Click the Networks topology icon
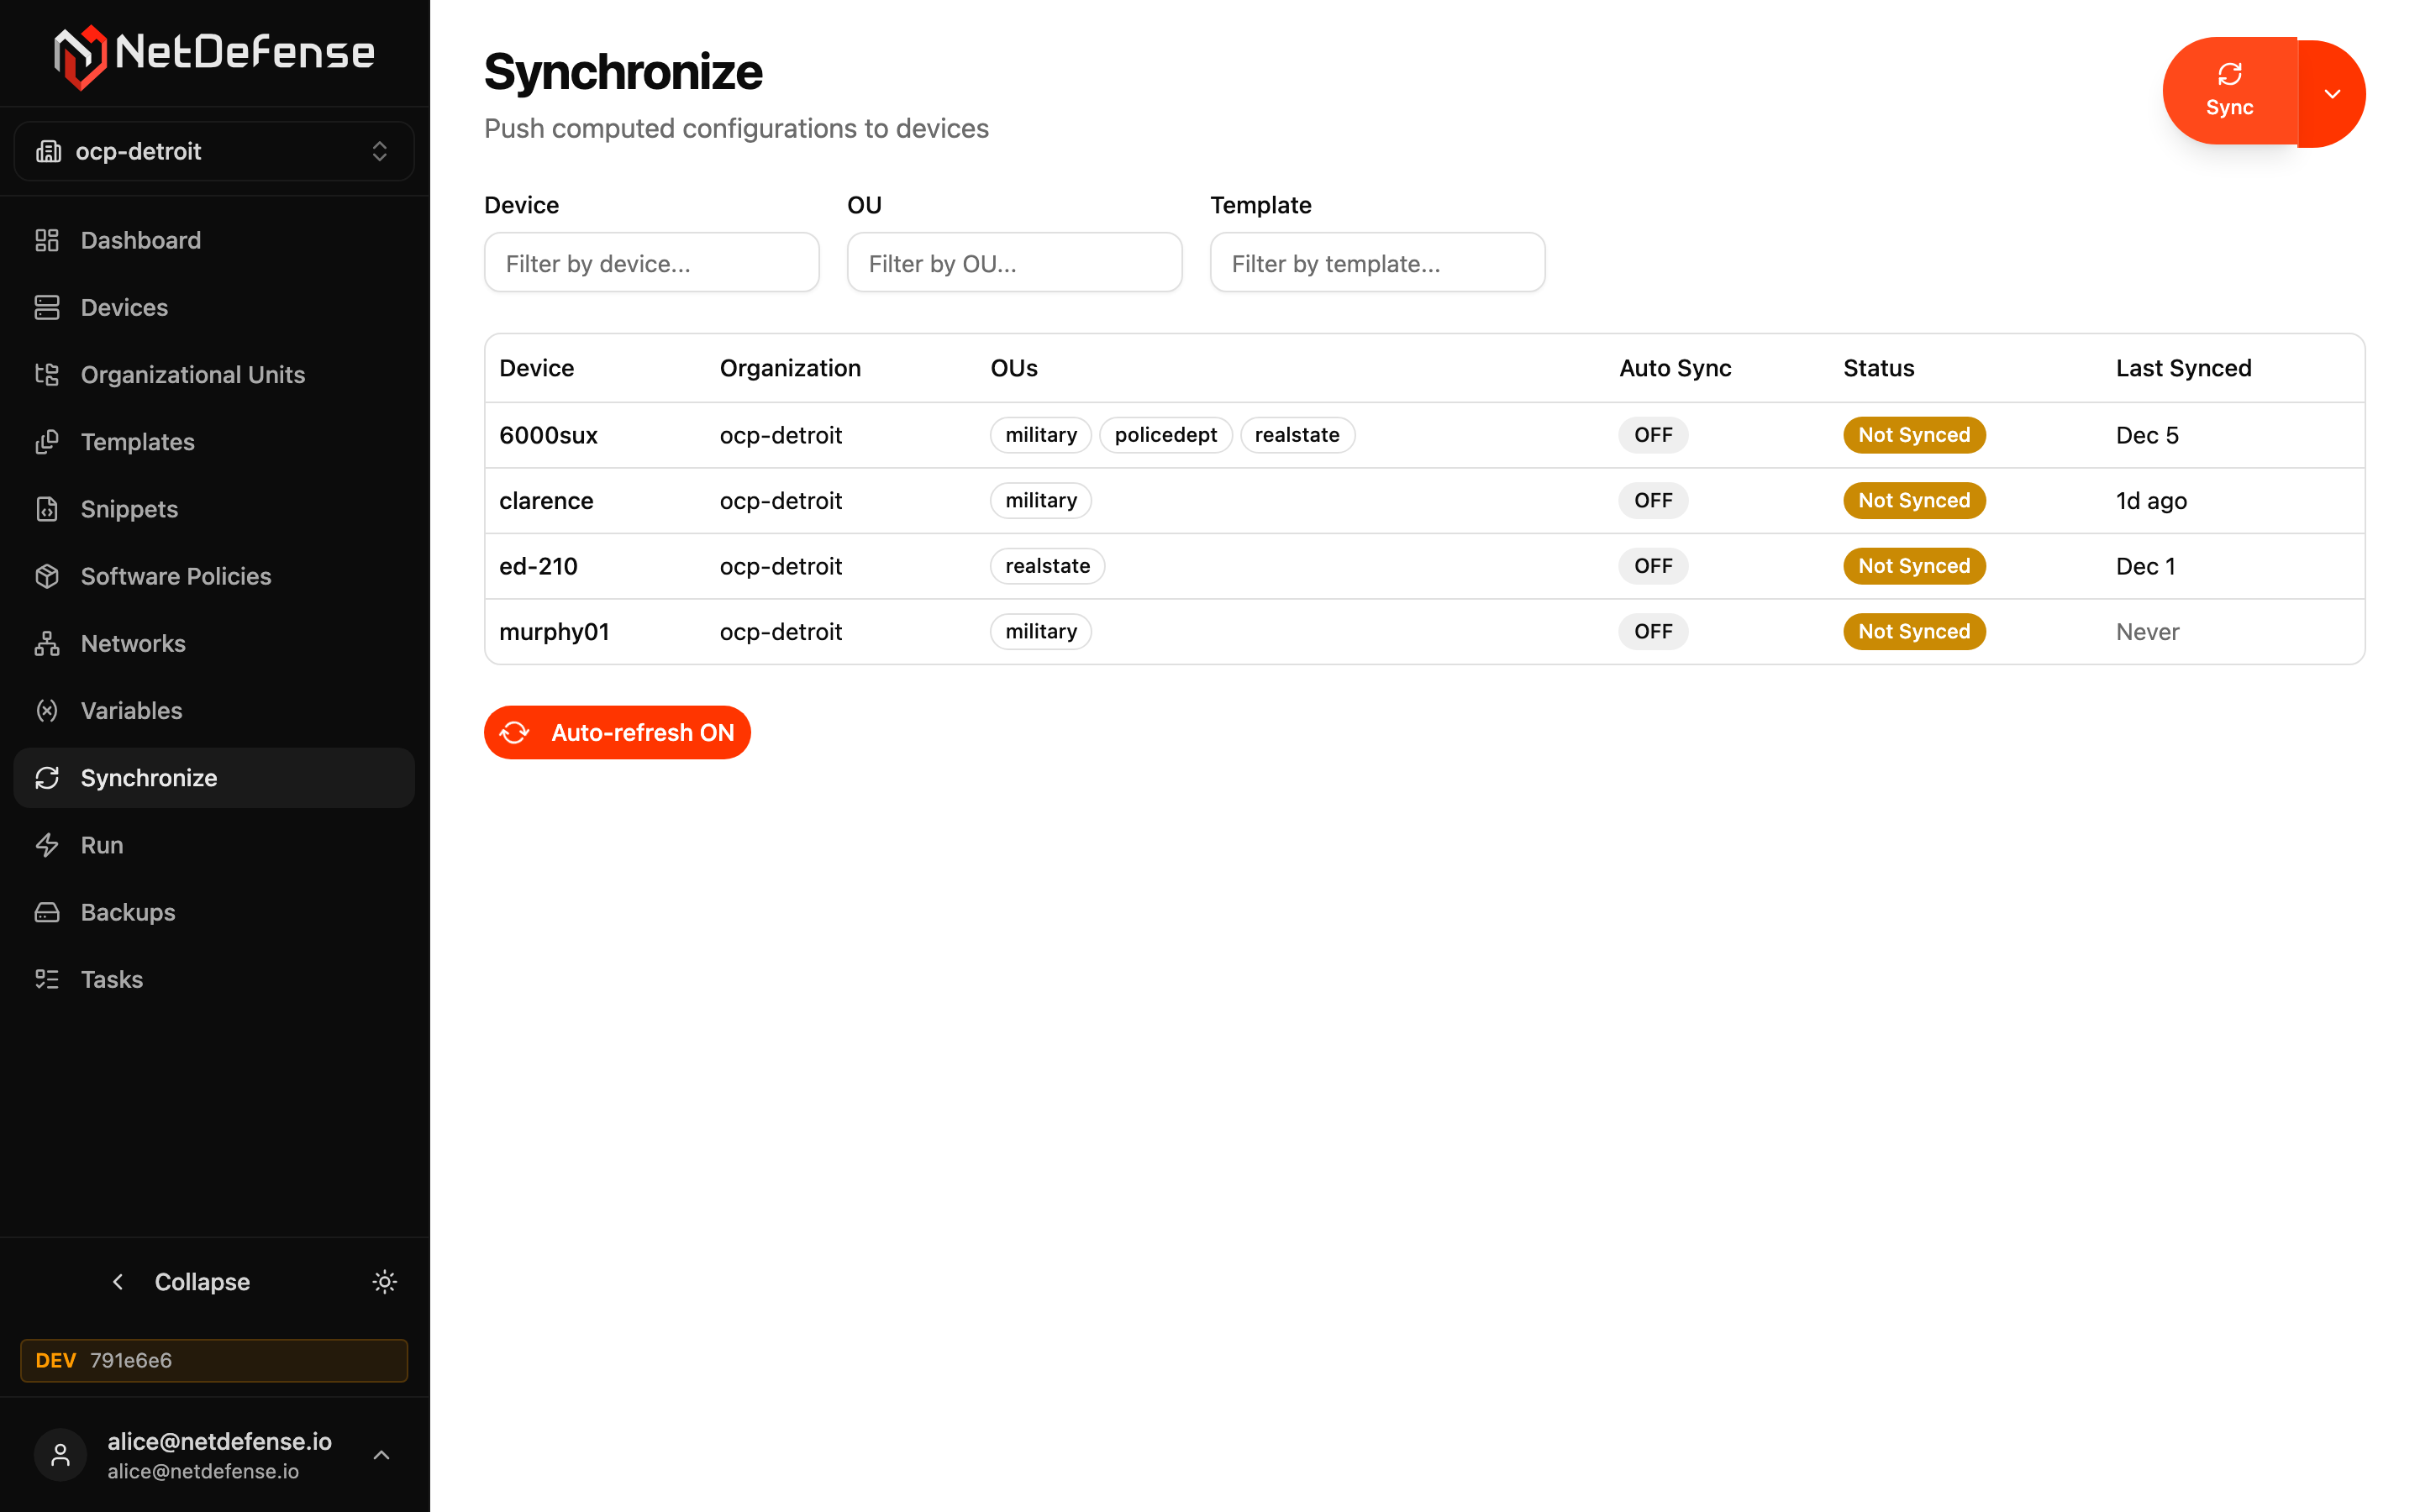 tap(47, 643)
